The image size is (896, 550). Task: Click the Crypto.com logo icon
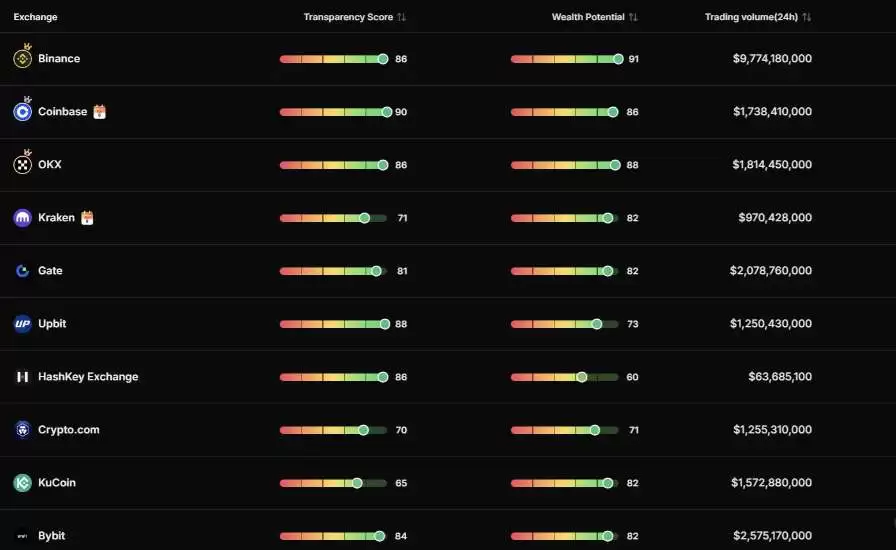click(x=22, y=430)
